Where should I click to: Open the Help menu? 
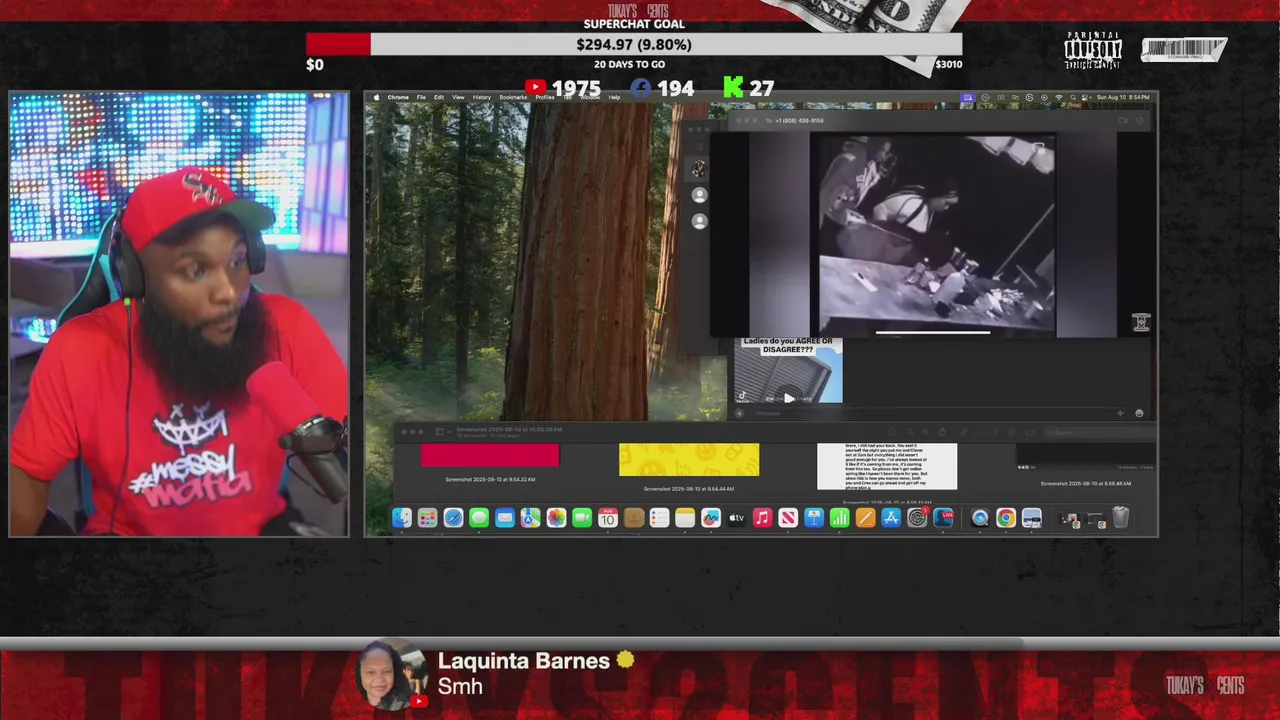tap(614, 97)
